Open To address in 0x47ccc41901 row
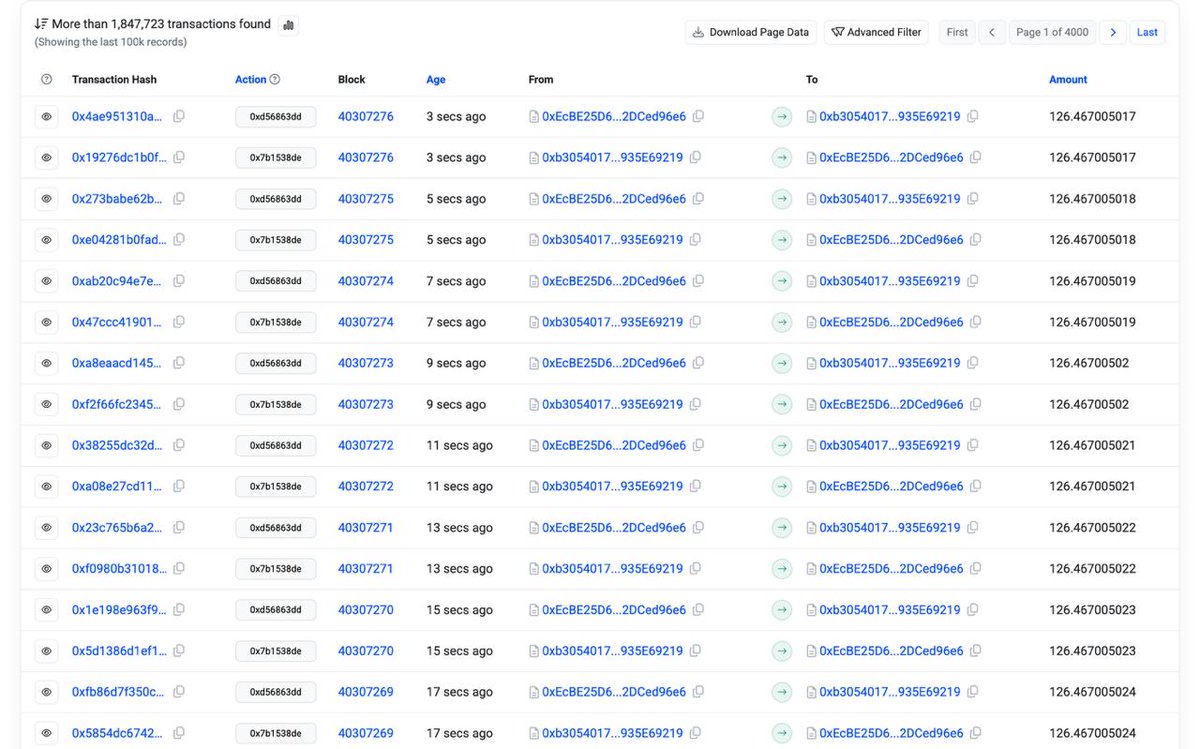 pyautogui.click(x=891, y=322)
